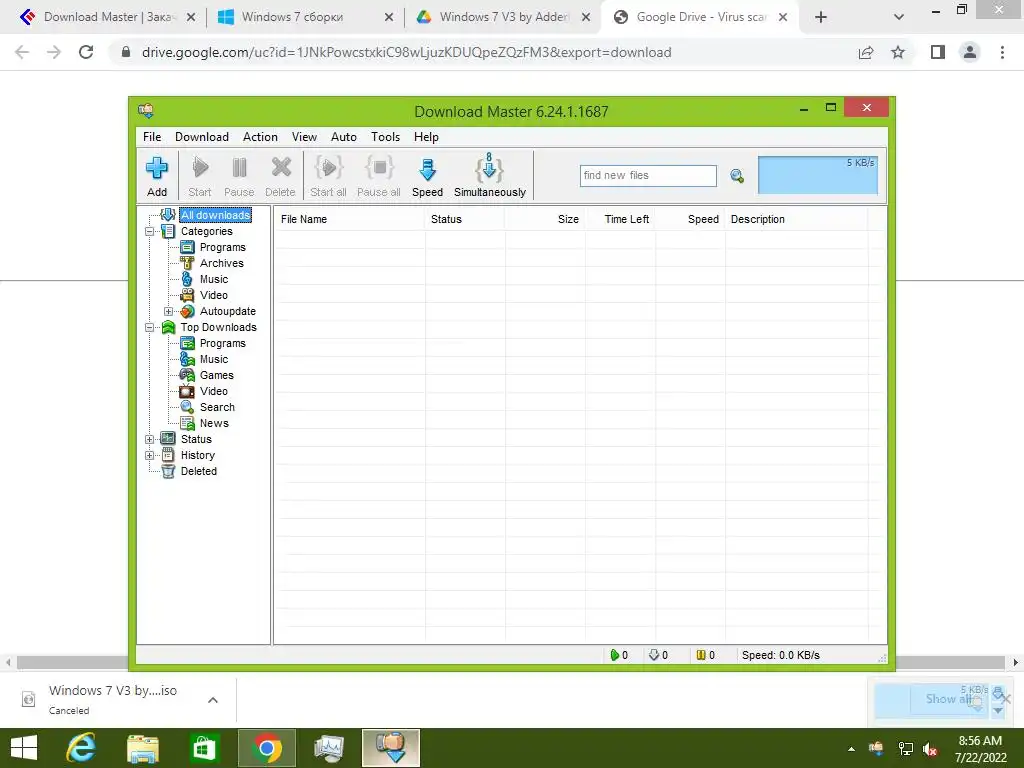Open the Speed toolbar button

coord(427,175)
